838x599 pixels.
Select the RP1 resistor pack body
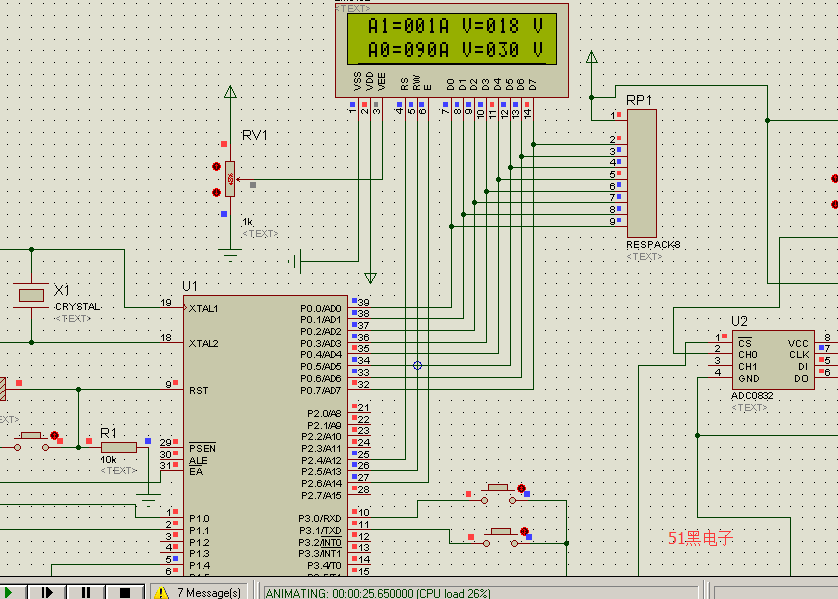(x=642, y=173)
